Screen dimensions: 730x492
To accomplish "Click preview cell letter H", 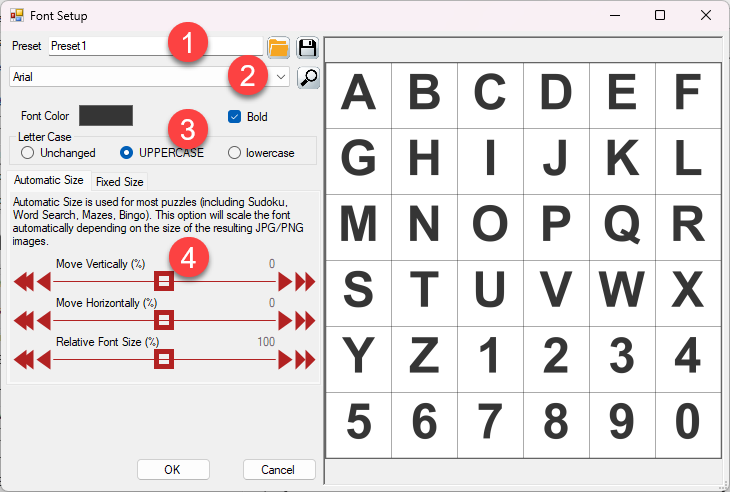I will [x=425, y=161].
